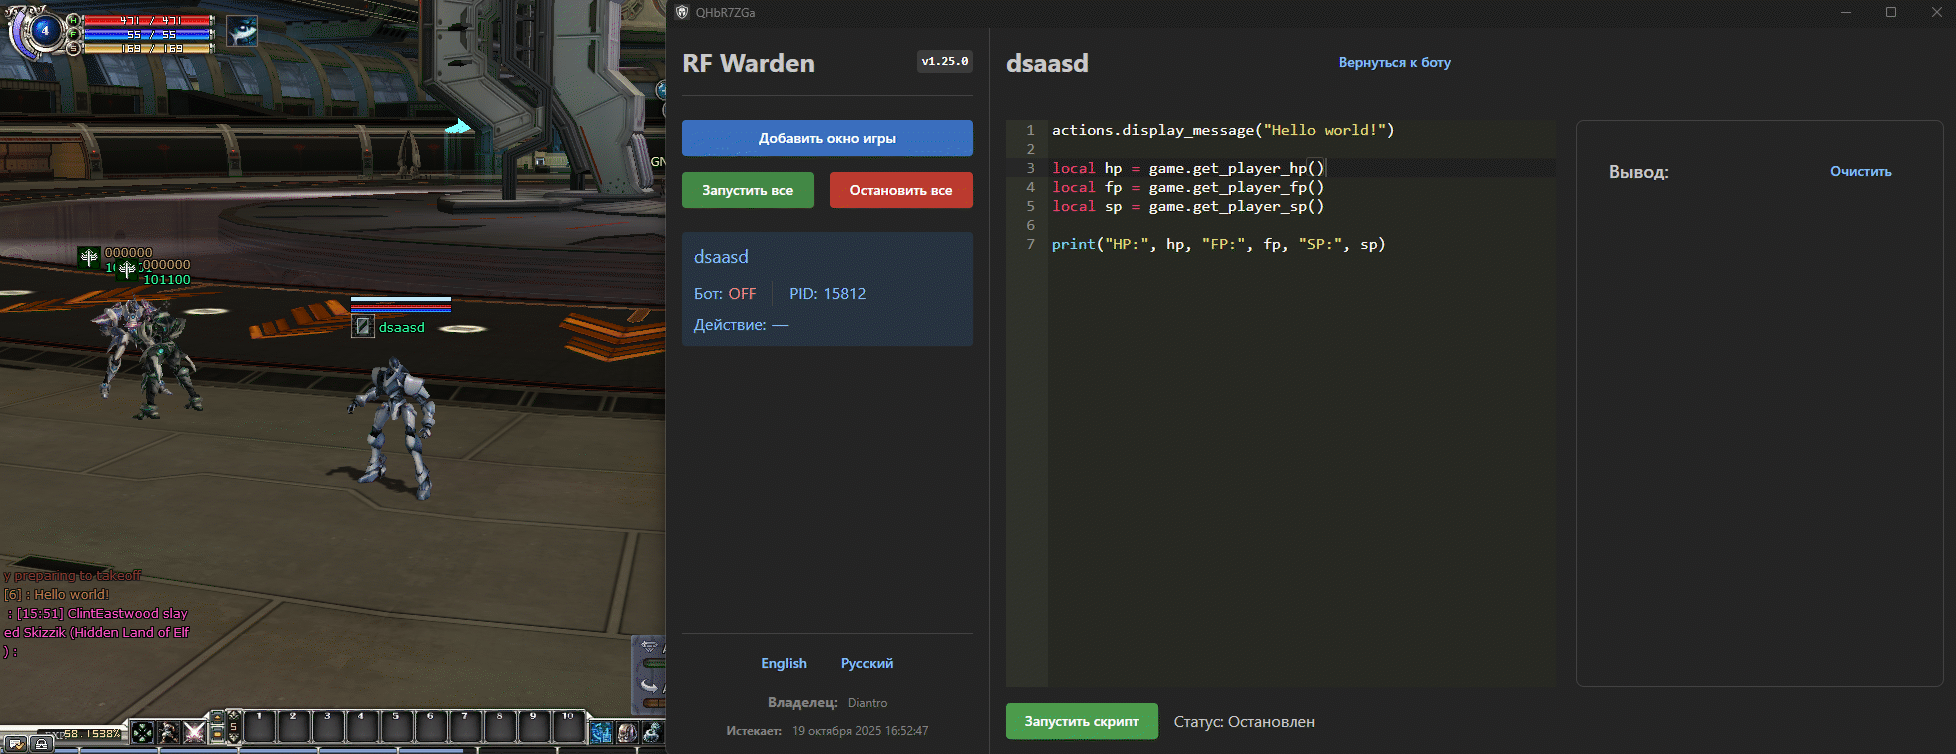Select game hotbar slot 4
The image size is (1956, 754).
(x=362, y=727)
